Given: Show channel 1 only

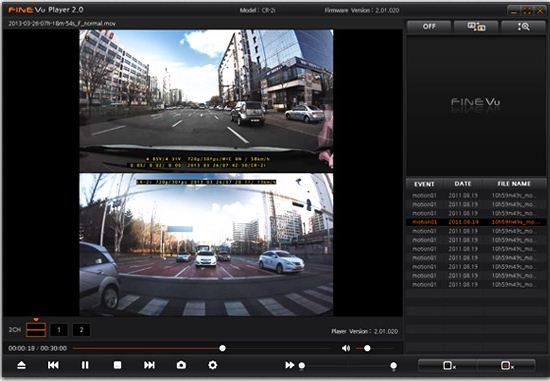Looking at the screenshot, I should click(59, 330).
